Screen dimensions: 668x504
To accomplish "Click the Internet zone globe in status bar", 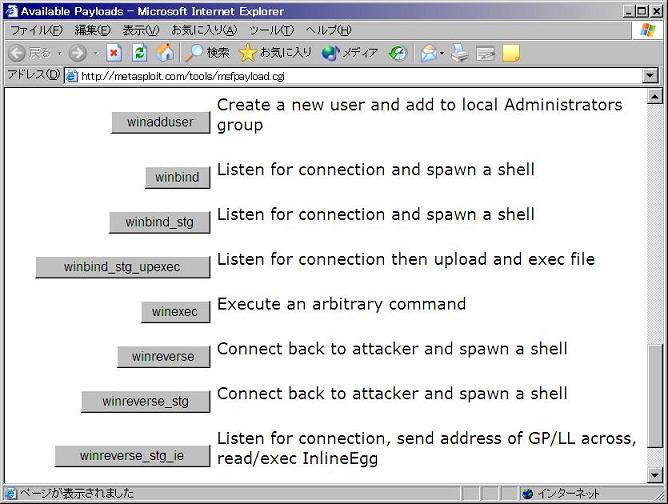I will click(527, 494).
